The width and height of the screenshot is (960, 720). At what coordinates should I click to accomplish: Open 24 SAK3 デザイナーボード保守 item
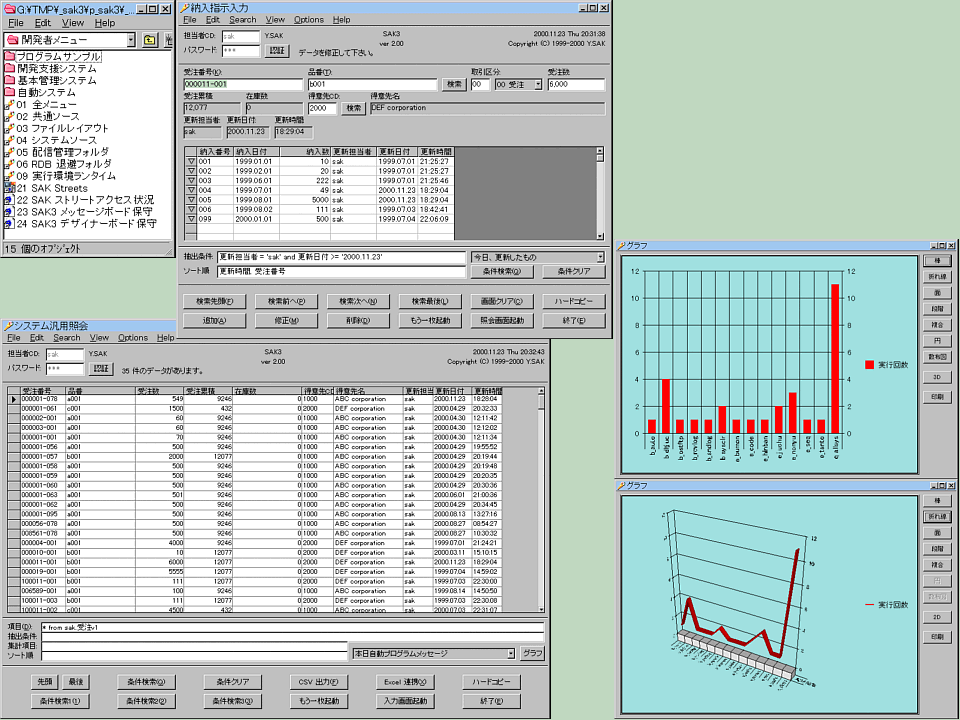pos(85,224)
